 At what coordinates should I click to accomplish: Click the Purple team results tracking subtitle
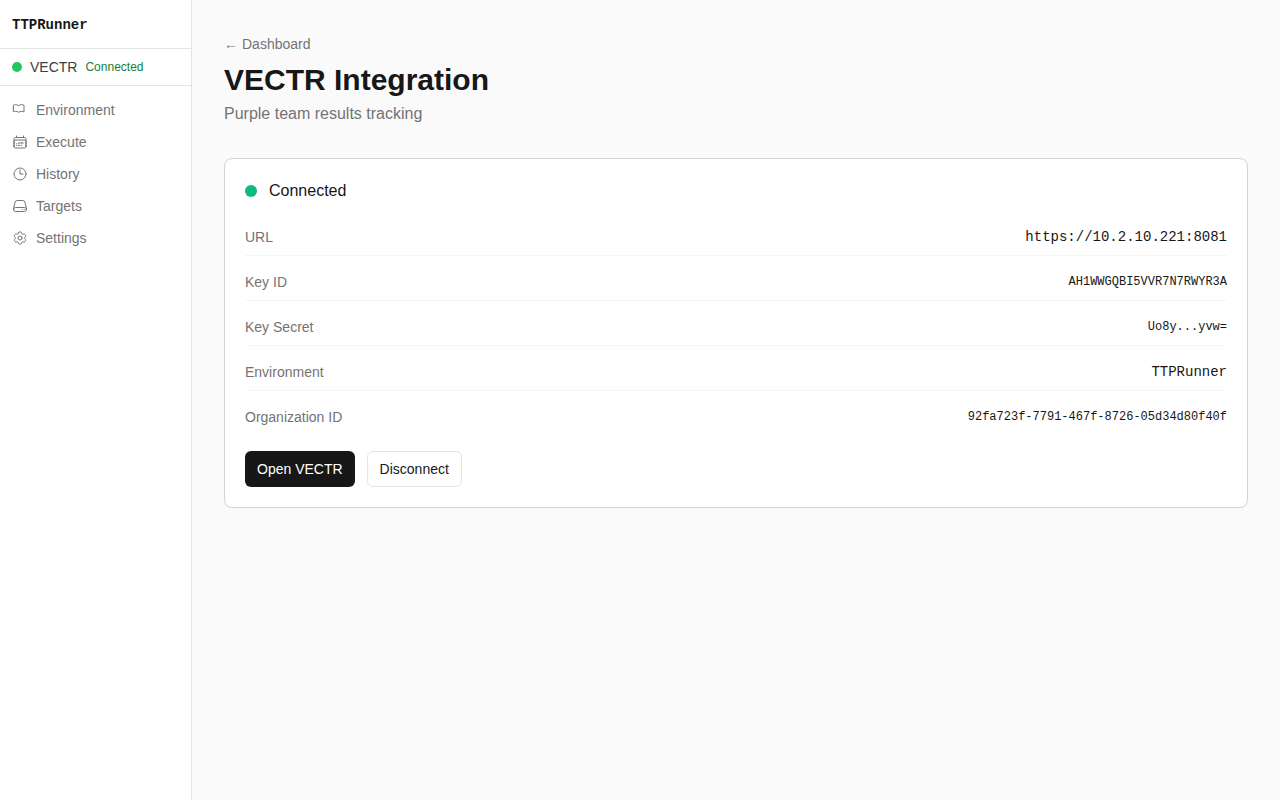tap(323, 114)
